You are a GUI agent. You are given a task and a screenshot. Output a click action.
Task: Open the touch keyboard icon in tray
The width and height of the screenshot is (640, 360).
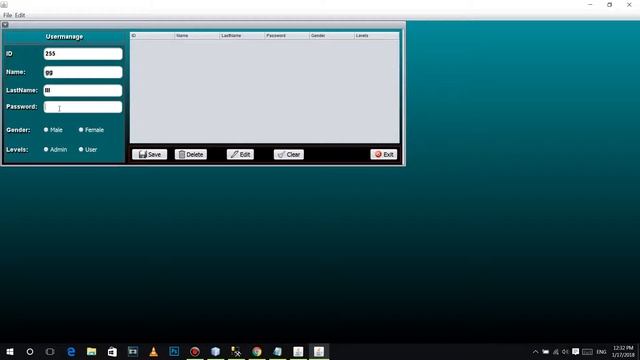tap(587, 351)
